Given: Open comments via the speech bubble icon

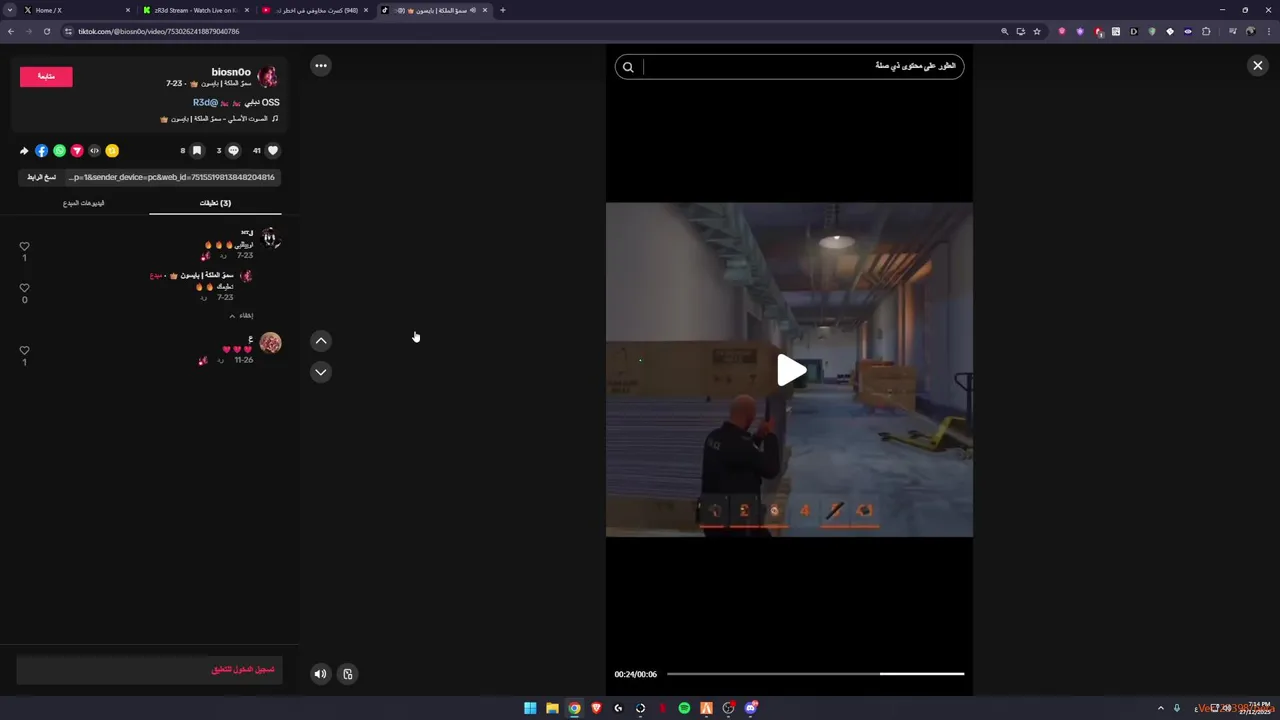Looking at the screenshot, I should pyautogui.click(x=233, y=151).
